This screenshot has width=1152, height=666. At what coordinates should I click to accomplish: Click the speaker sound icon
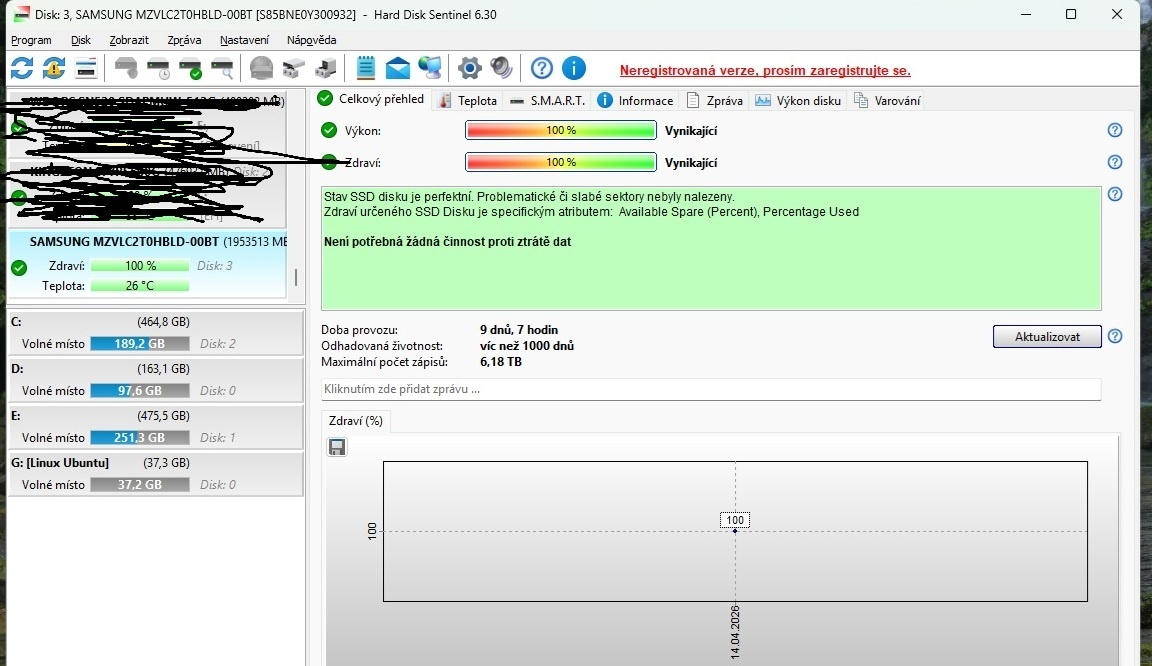[x=501, y=68]
